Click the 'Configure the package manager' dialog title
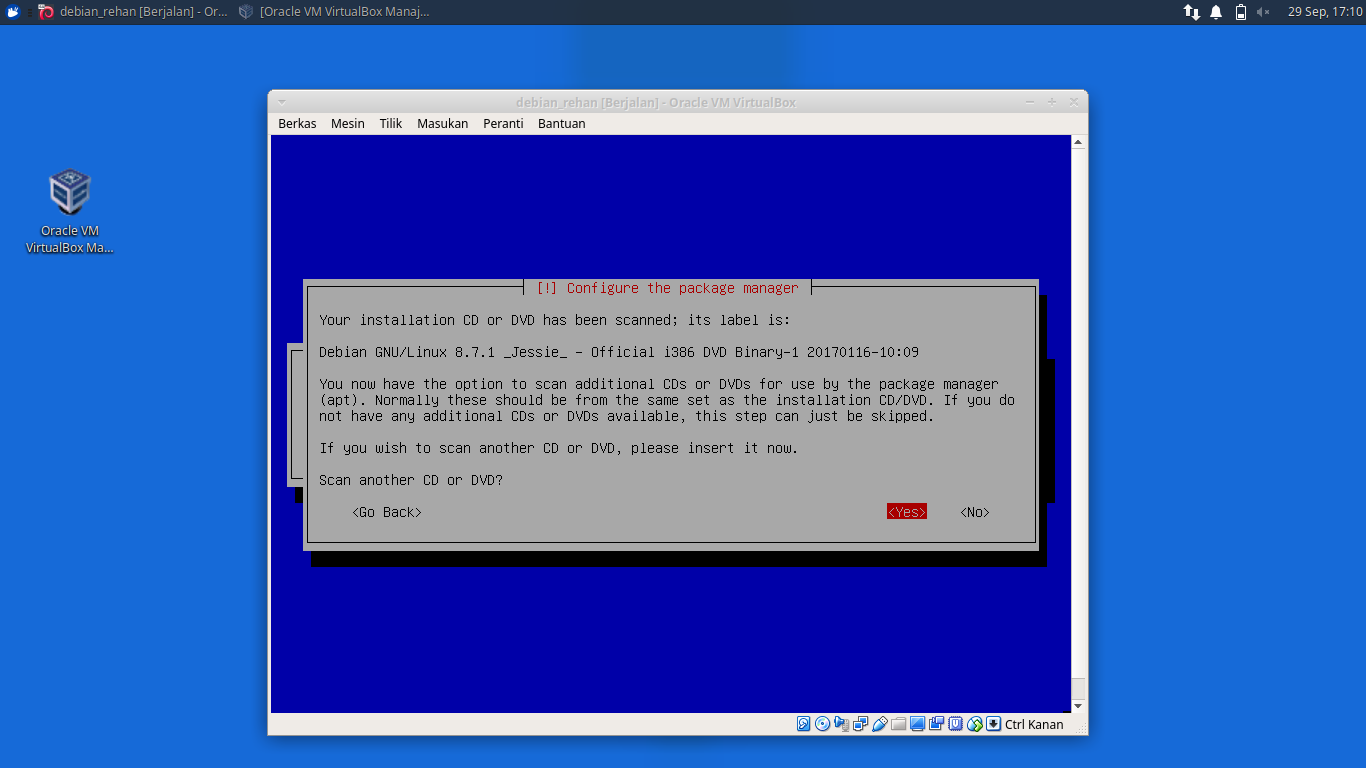Image resolution: width=1366 pixels, height=768 pixels. coord(667,288)
